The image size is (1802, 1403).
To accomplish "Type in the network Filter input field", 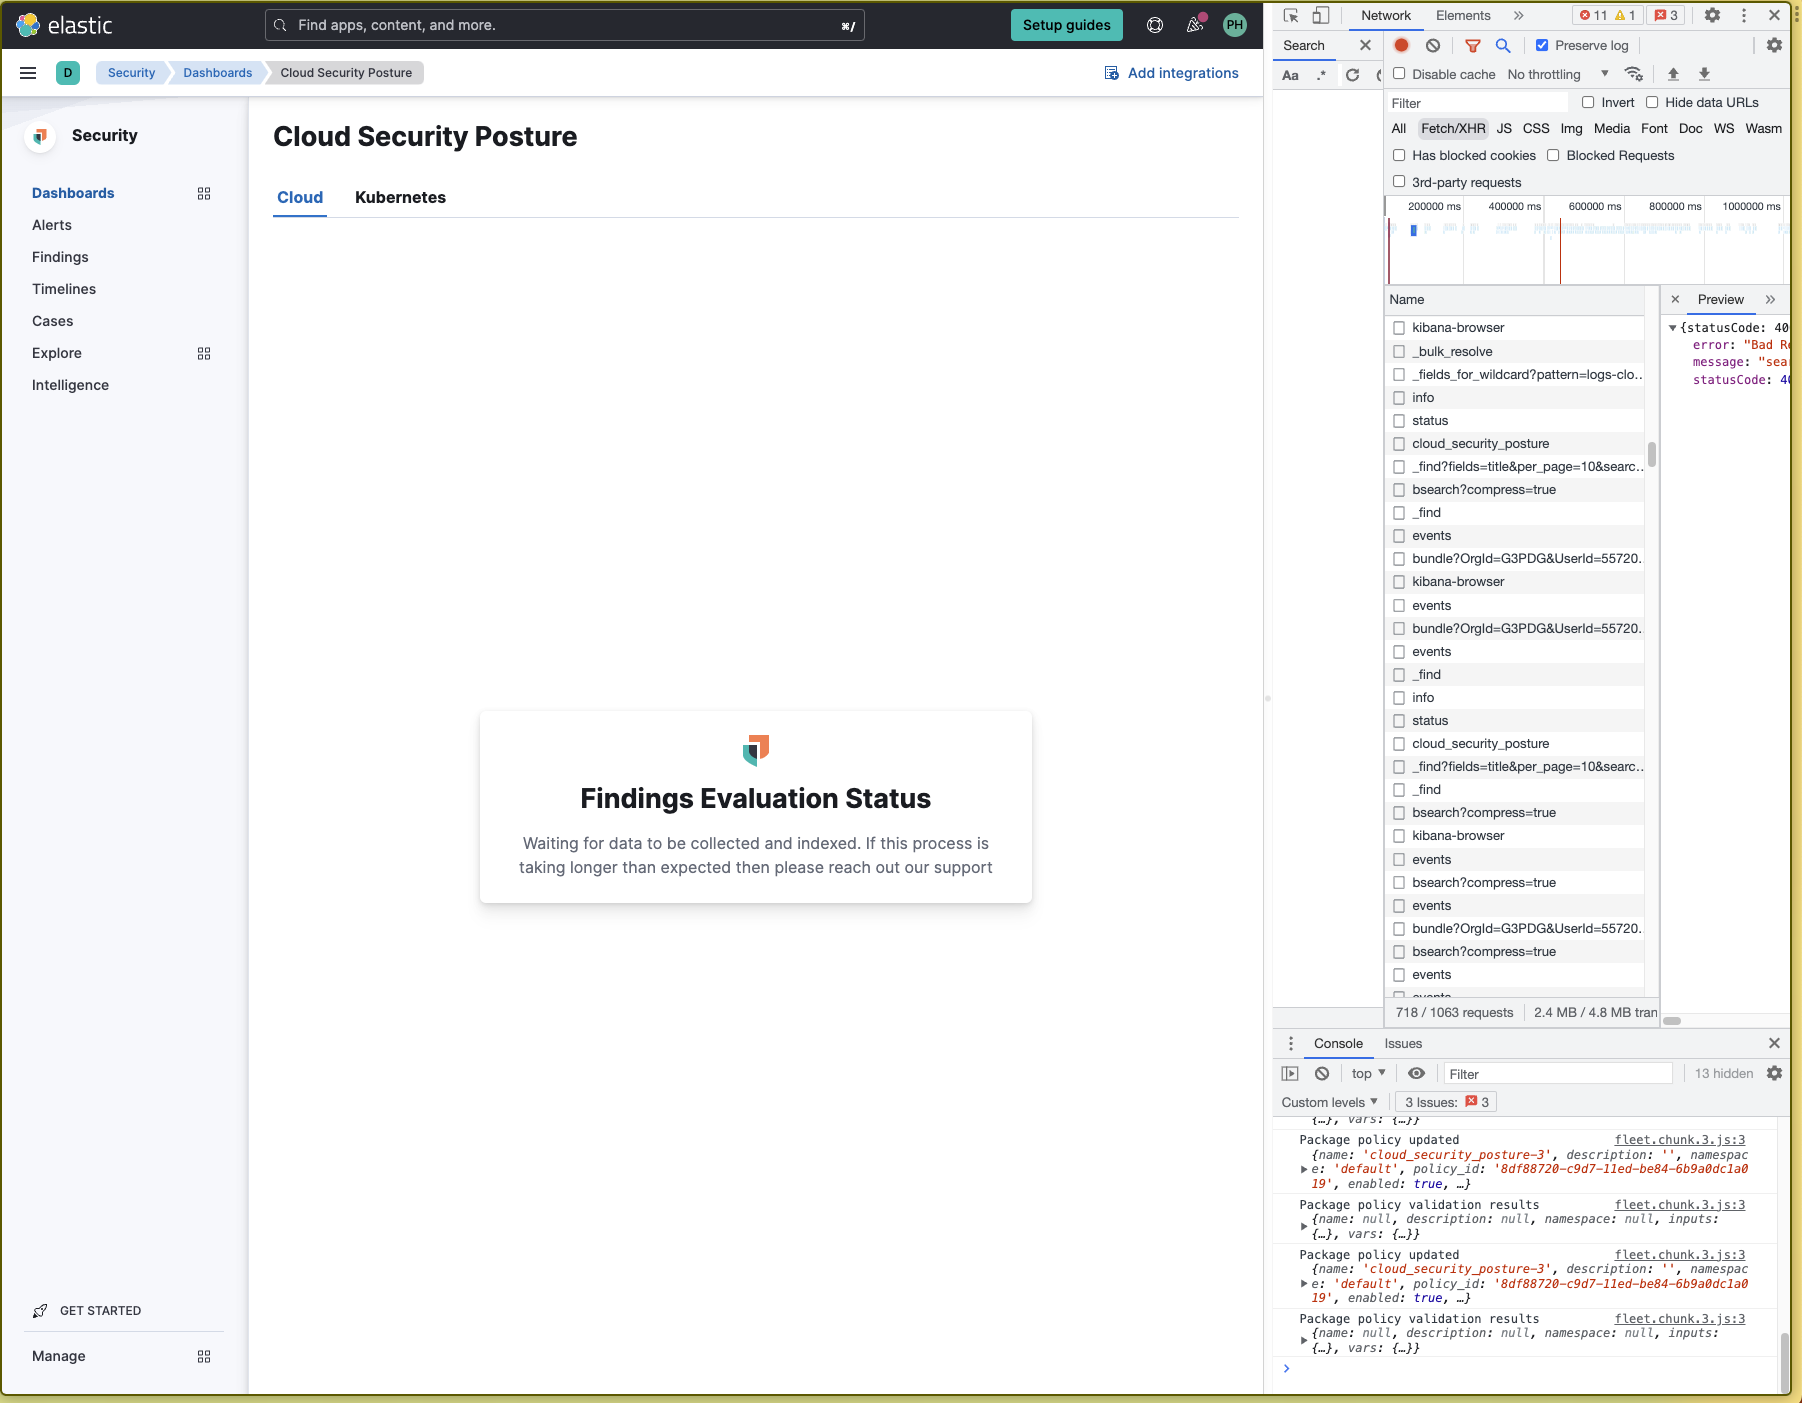I will (1475, 102).
